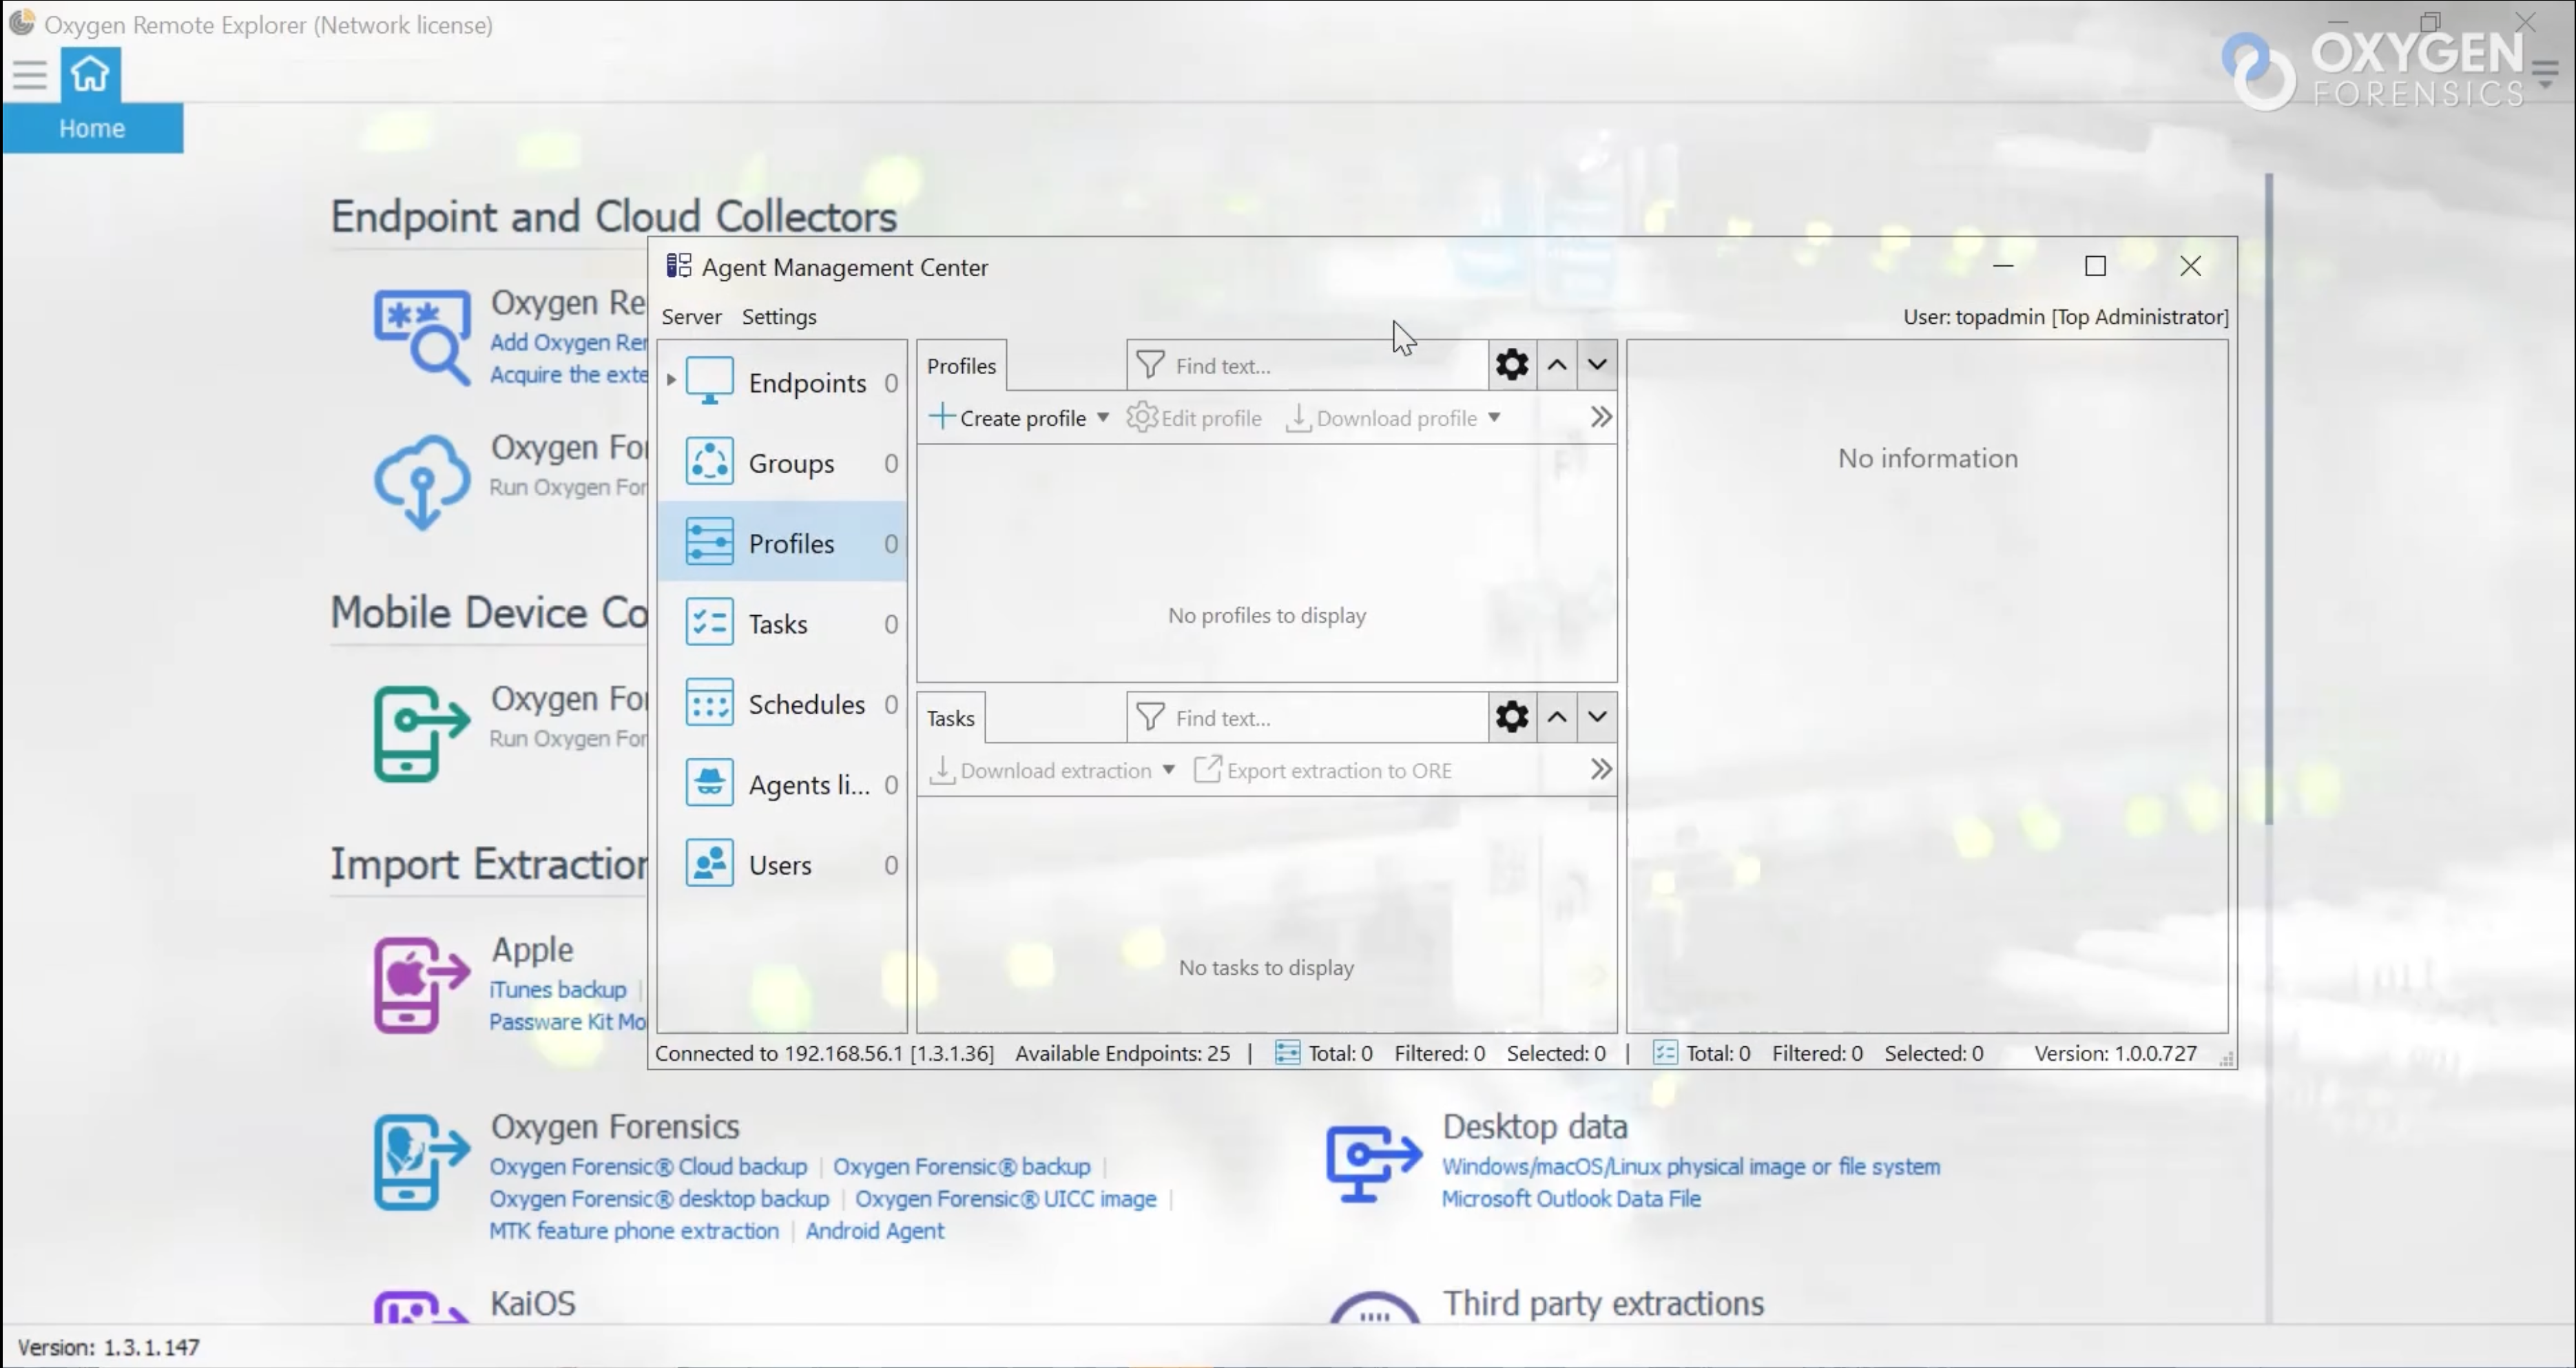Select the Tasks tab in lower panel

pyautogui.click(x=950, y=718)
